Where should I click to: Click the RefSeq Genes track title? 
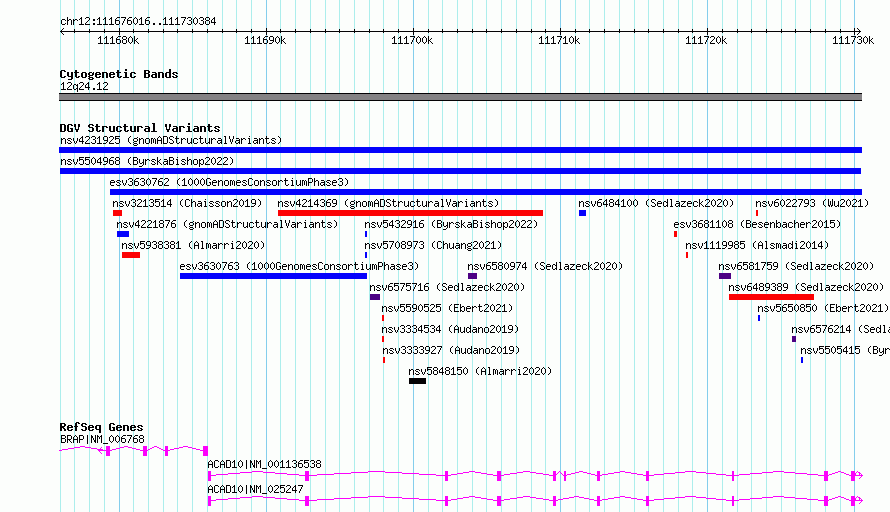click(101, 427)
